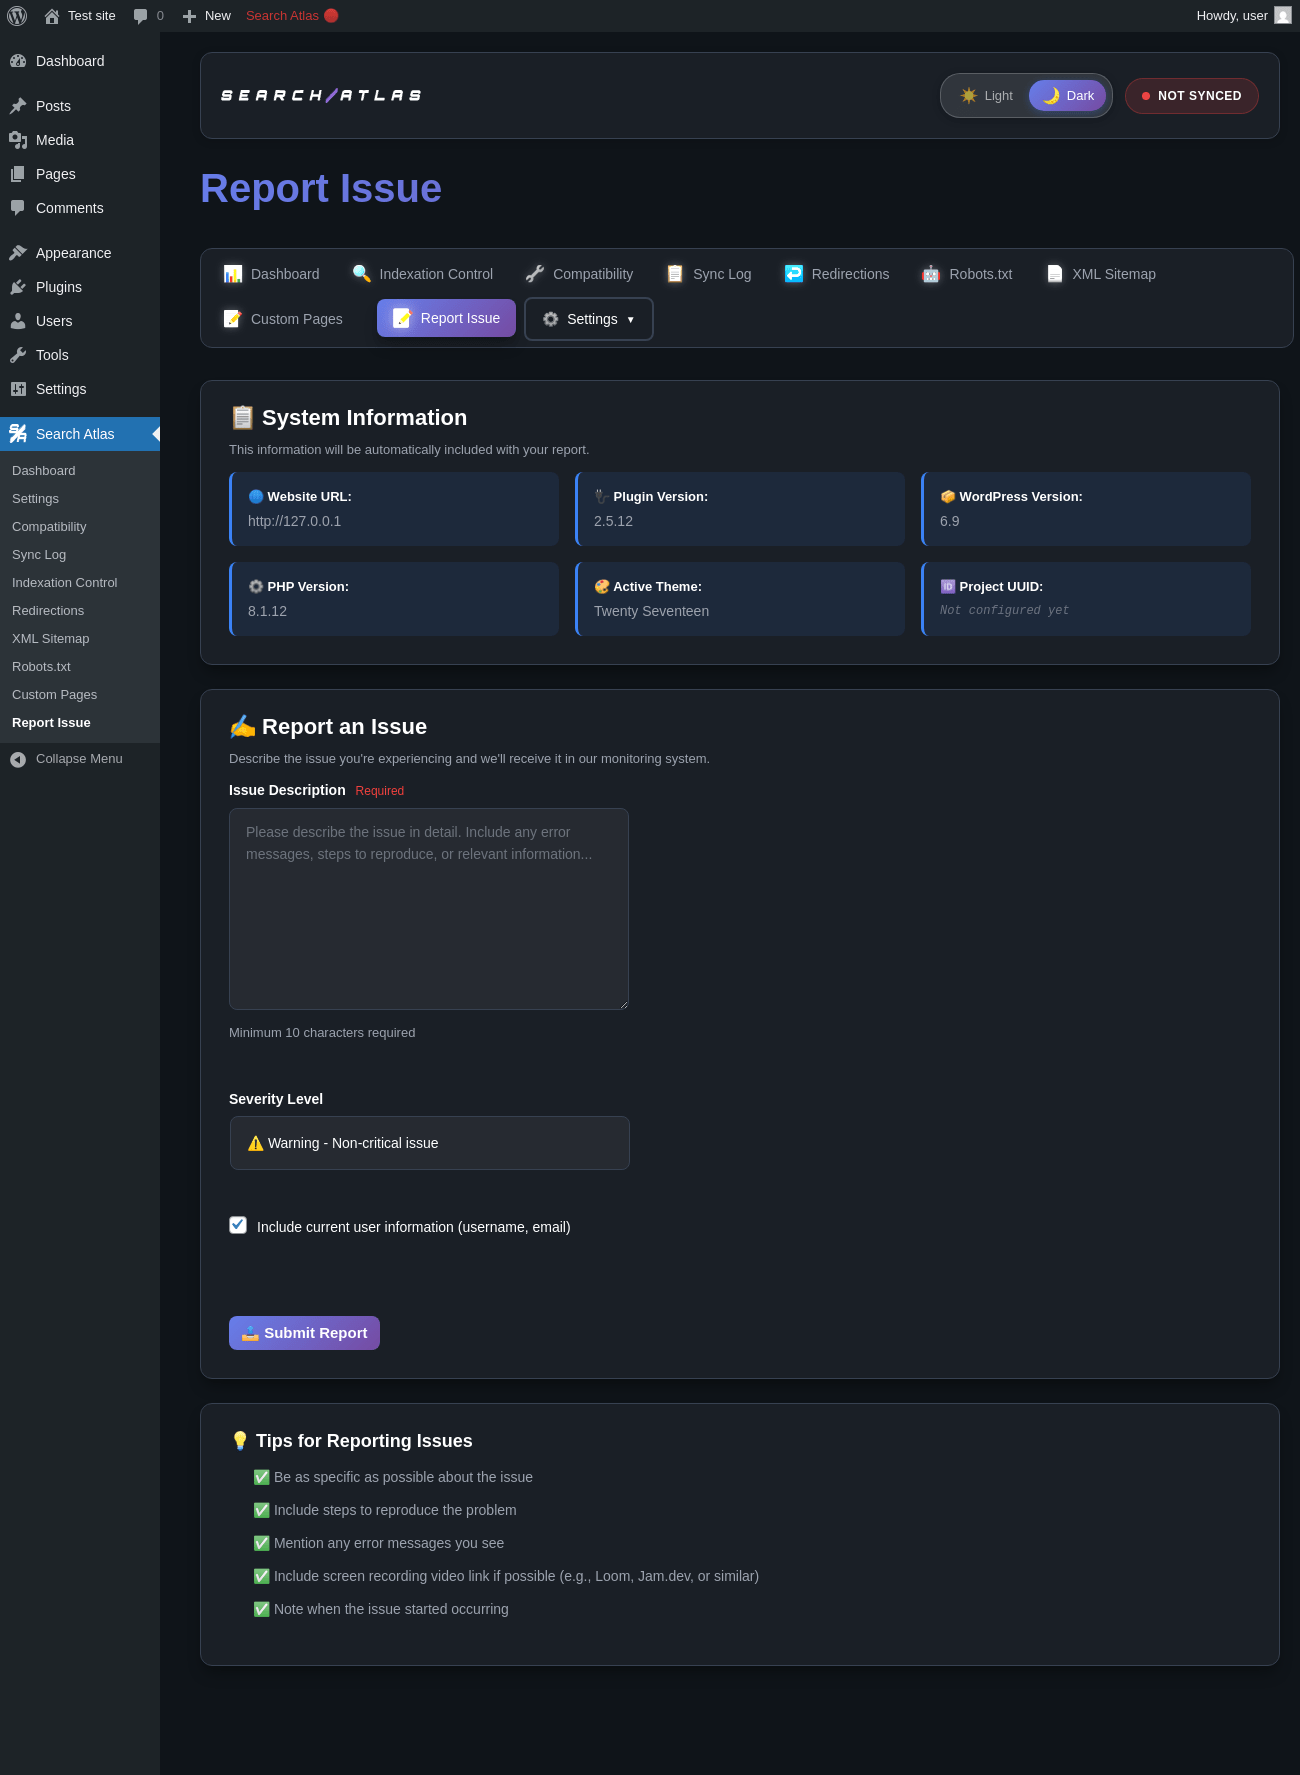1300x1775 pixels.
Task: Click the clipboard icon on Sync Log
Action: point(675,274)
